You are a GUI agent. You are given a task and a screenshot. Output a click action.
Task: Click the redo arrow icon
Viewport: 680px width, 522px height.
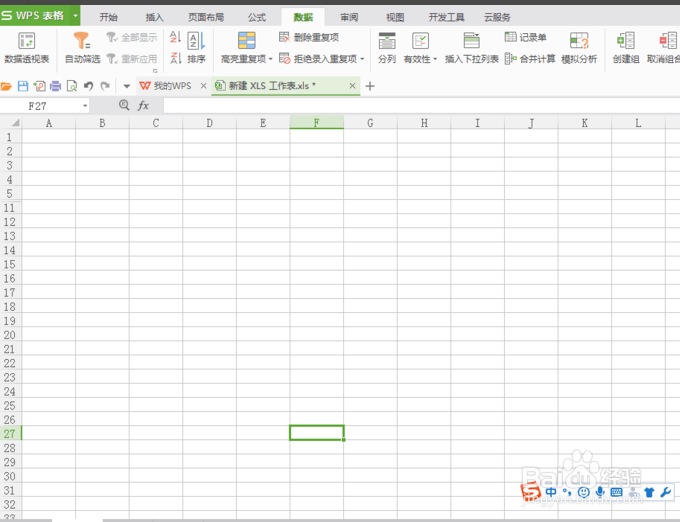(x=105, y=86)
